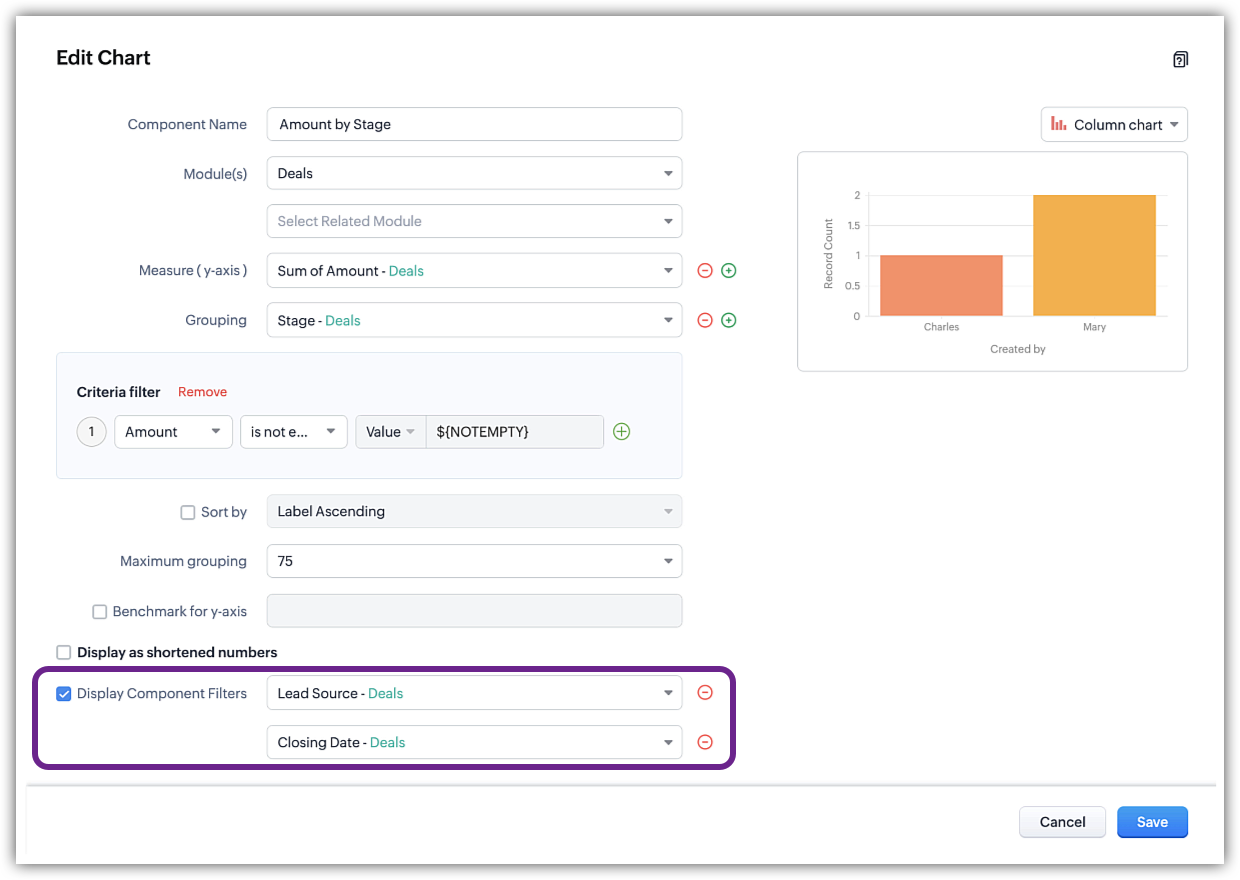Remove the Grouping row with minus icon
The width and height of the screenshot is (1240, 880).
pos(705,320)
